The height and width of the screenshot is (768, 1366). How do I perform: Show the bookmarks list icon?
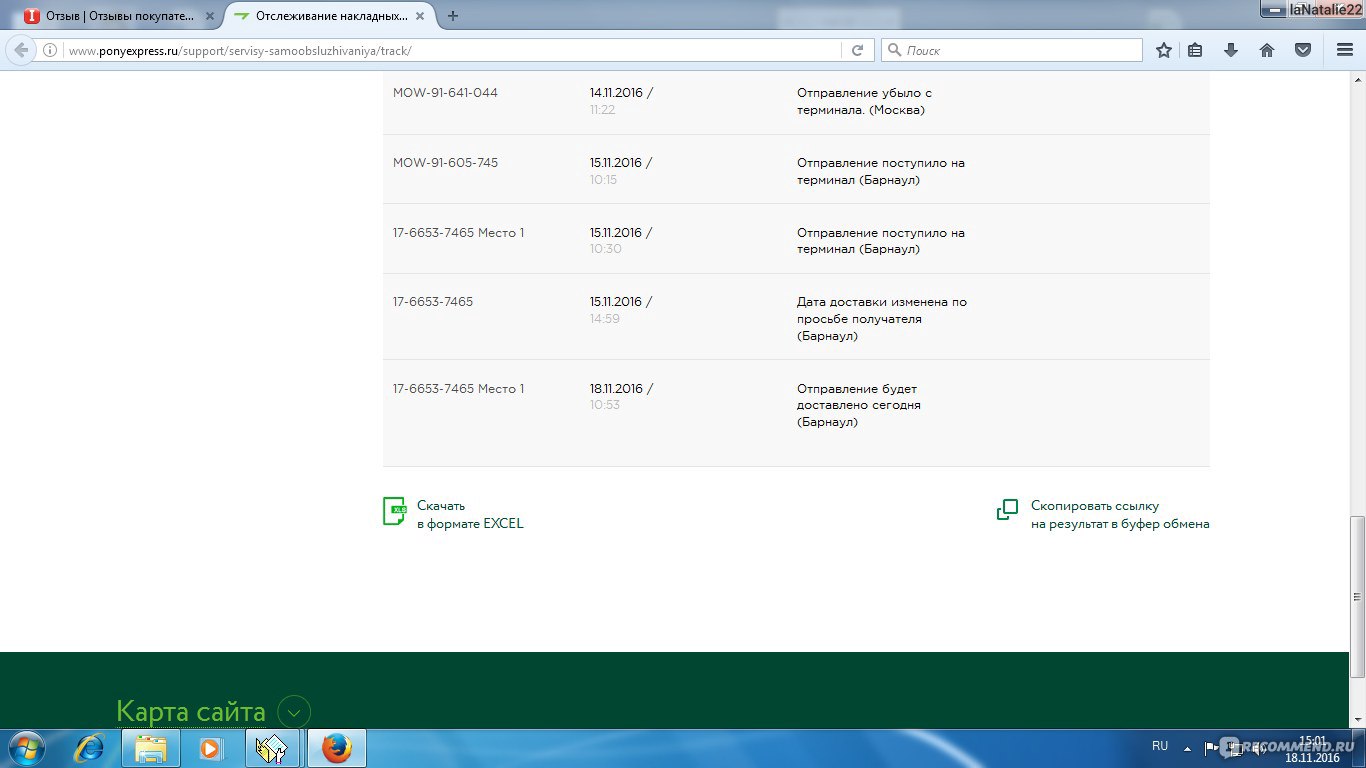pyautogui.click(x=1195, y=50)
